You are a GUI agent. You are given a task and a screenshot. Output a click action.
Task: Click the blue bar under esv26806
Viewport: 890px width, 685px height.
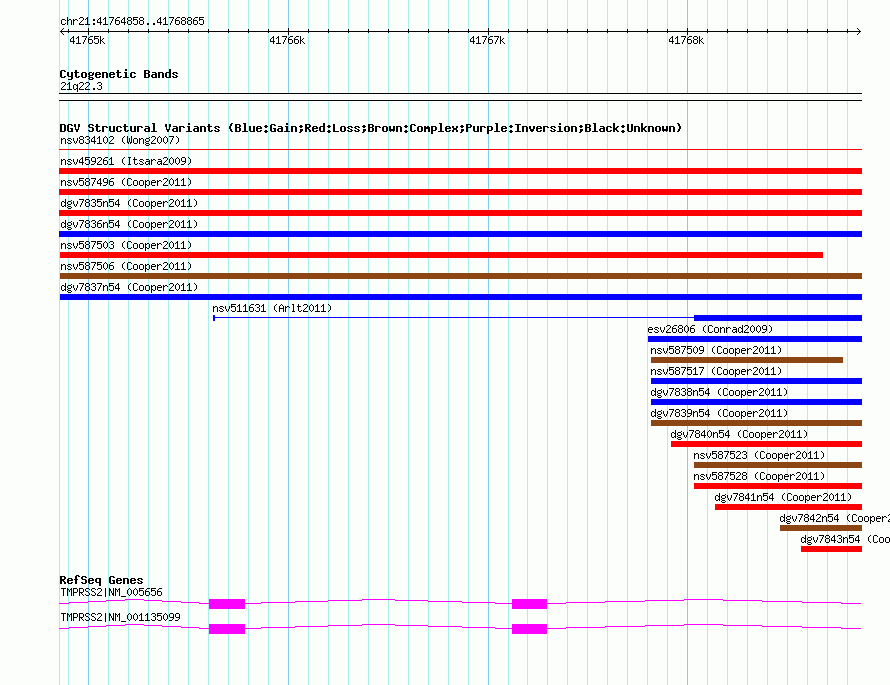[x=755, y=339]
